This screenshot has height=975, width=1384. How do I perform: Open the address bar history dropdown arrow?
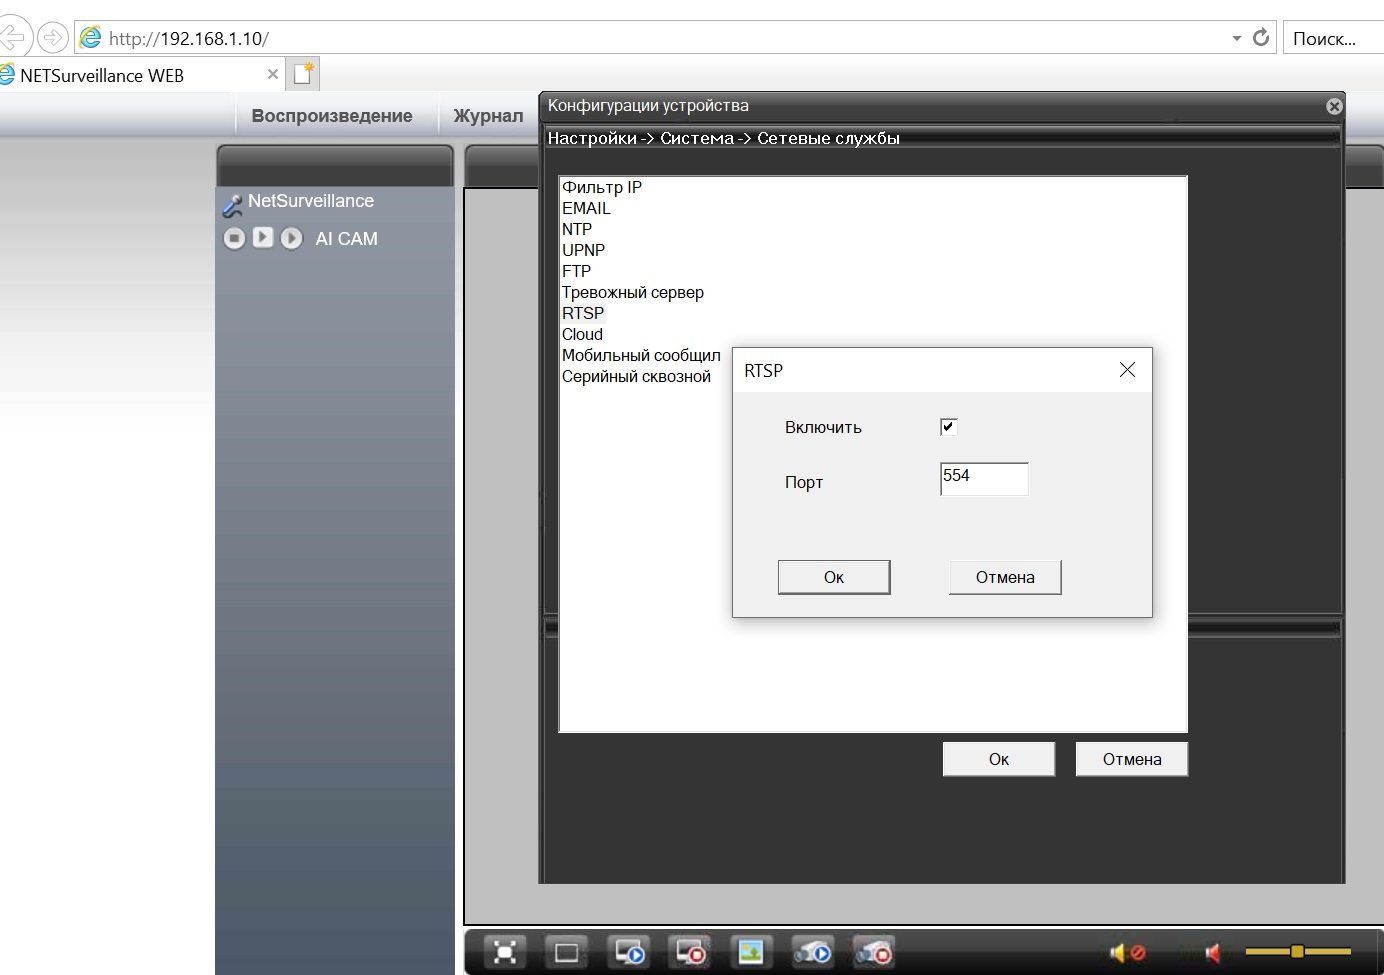pos(1237,38)
